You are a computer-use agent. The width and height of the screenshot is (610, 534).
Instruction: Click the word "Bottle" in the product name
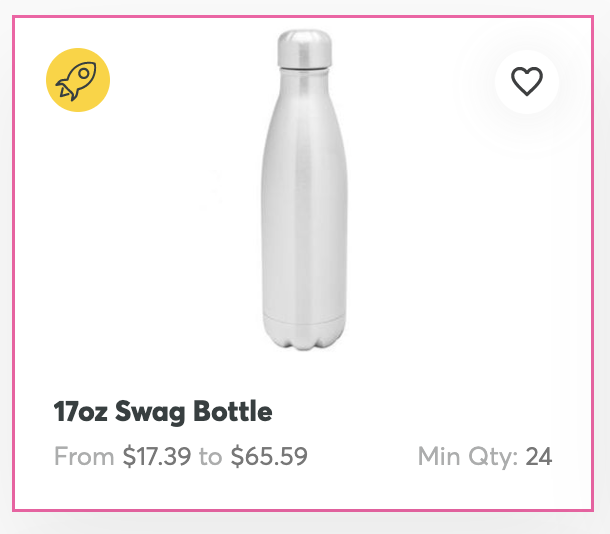pos(232,411)
